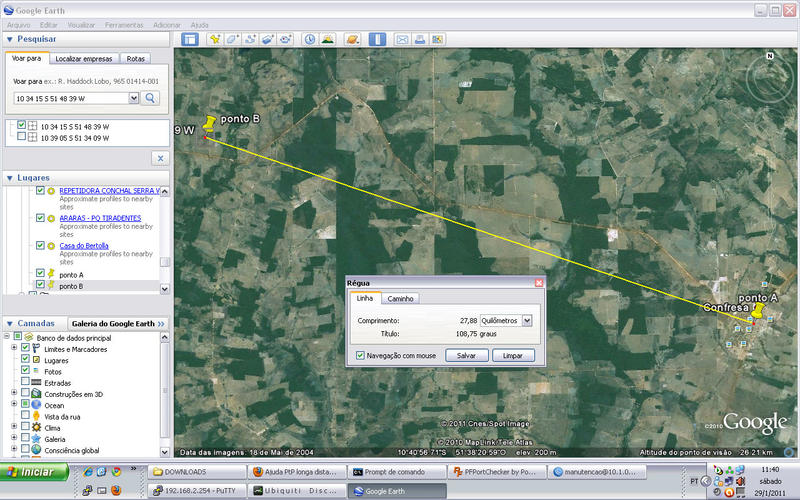
Task: Select the add polygon tool
Action: pyautogui.click(x=232, y=39)
